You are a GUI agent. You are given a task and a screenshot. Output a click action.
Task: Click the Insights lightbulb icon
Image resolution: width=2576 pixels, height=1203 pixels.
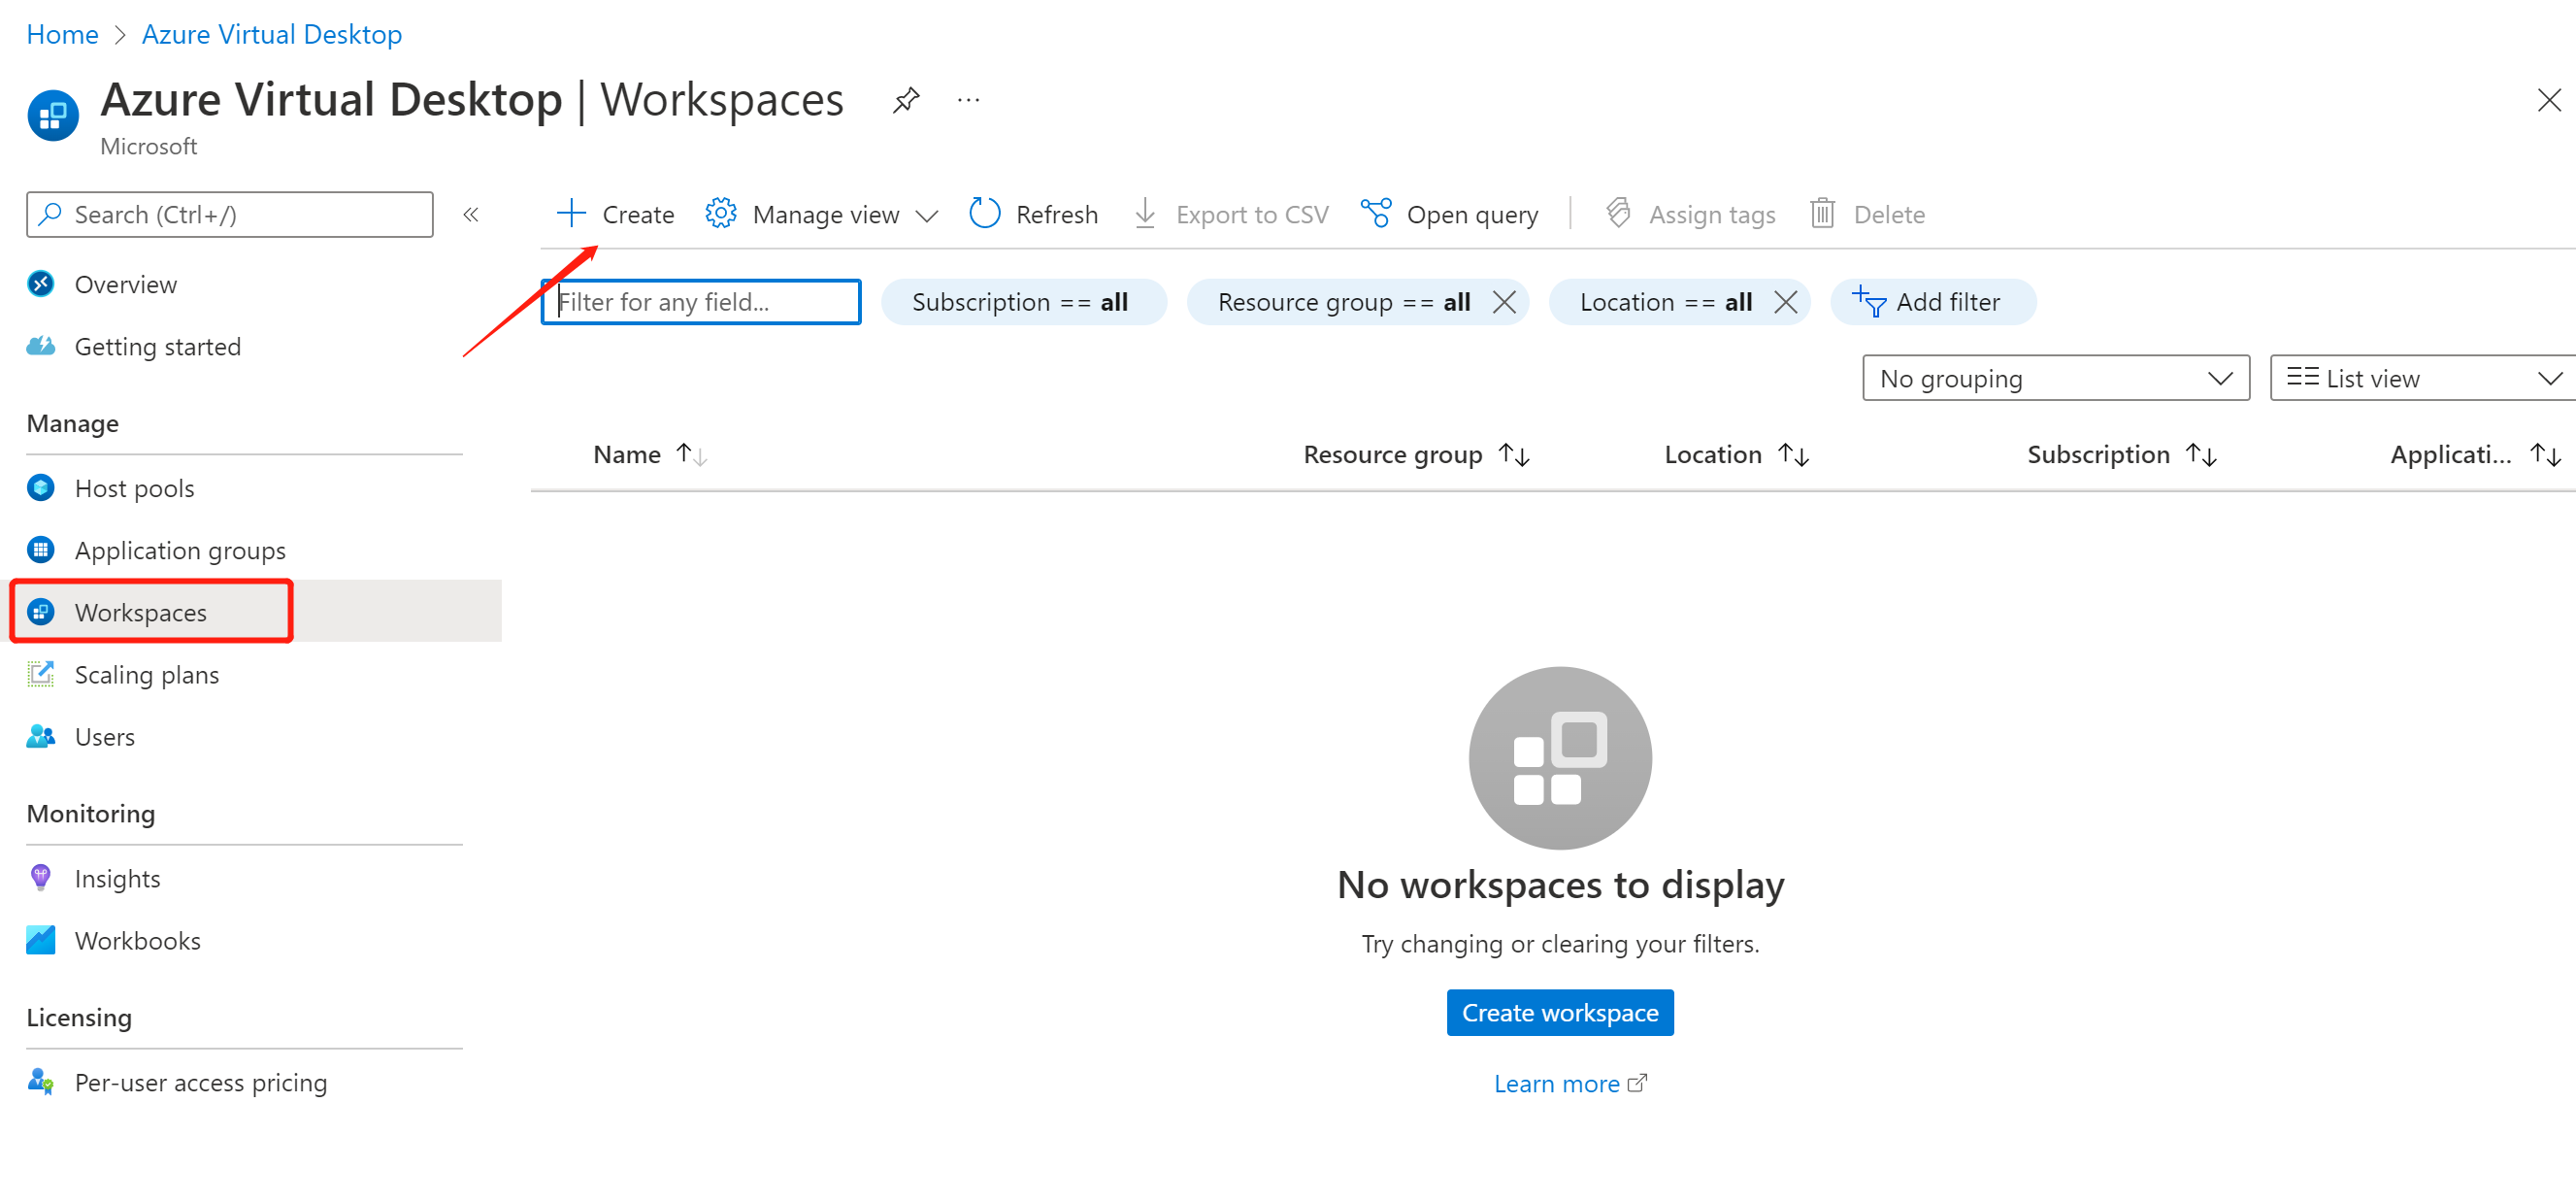40,878
